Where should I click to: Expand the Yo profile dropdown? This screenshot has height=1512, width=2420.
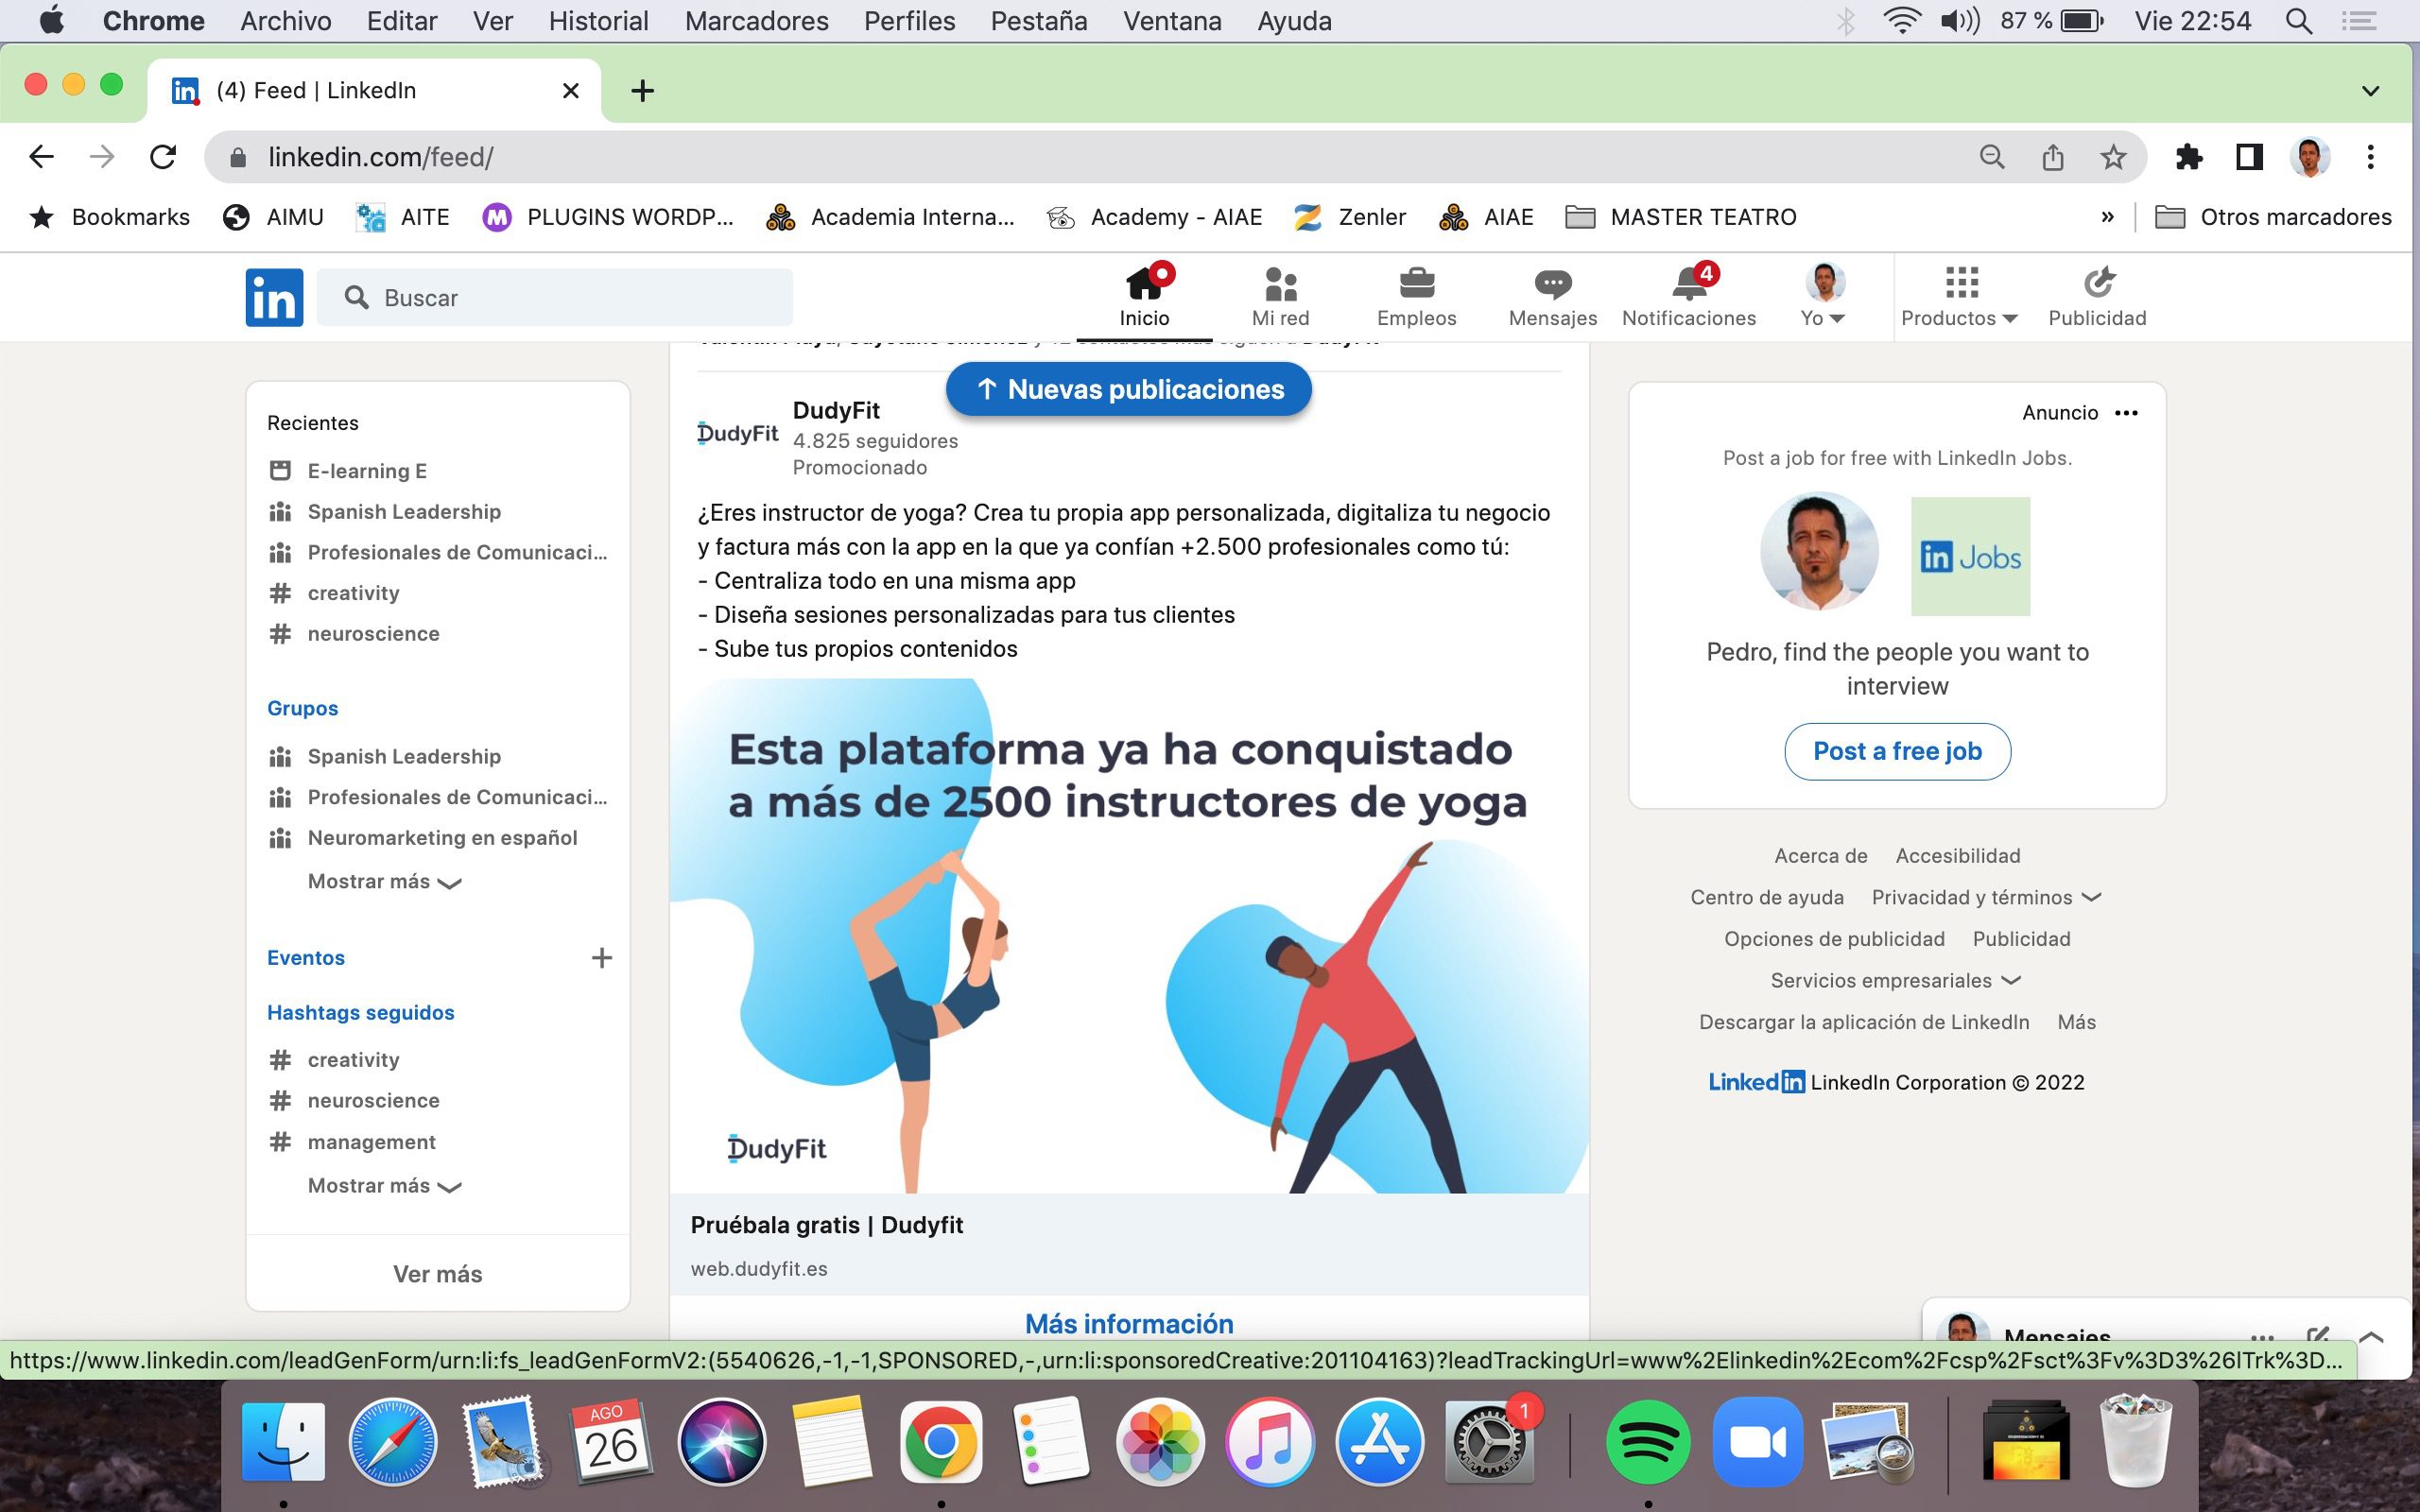coord(1824,297)
